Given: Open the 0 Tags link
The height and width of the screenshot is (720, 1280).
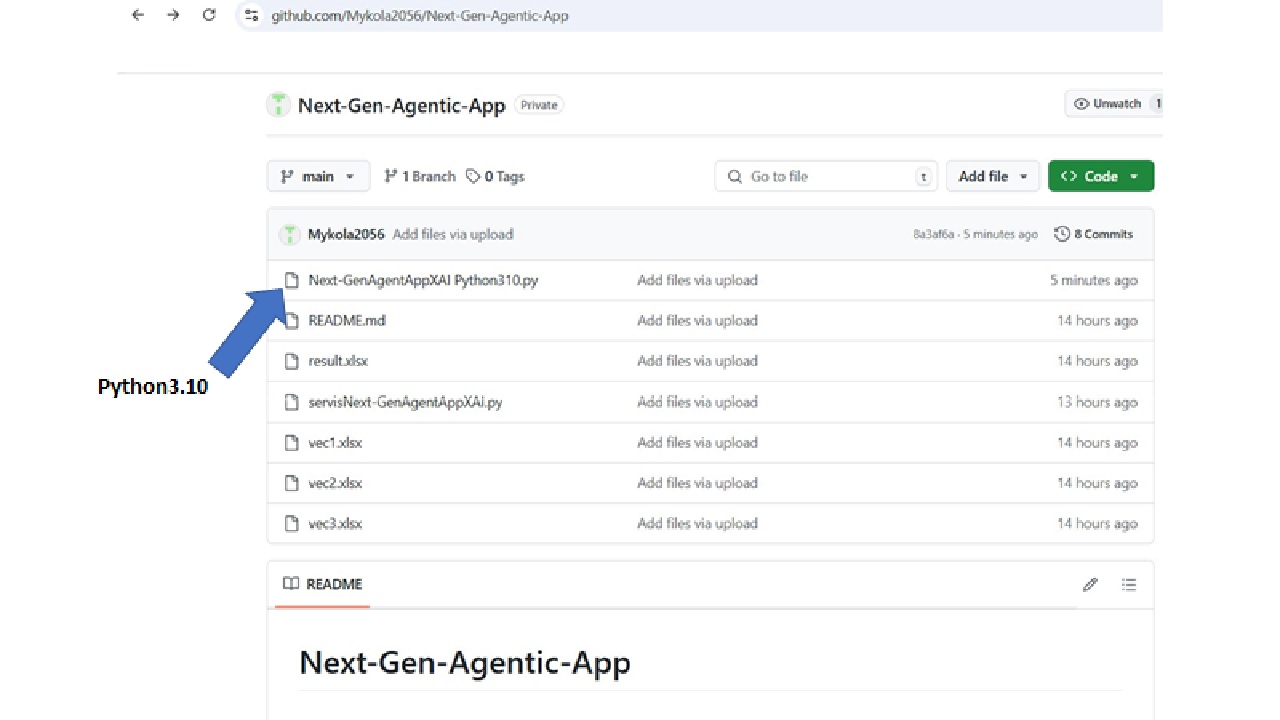Looking at the screenshot, I should pyautogui.click(x=496, y=176).
